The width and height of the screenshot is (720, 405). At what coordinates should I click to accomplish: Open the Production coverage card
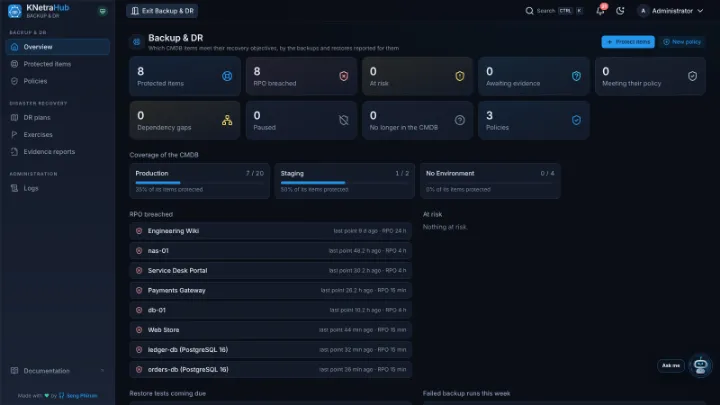pyautogui.click(x=199, y=181)
